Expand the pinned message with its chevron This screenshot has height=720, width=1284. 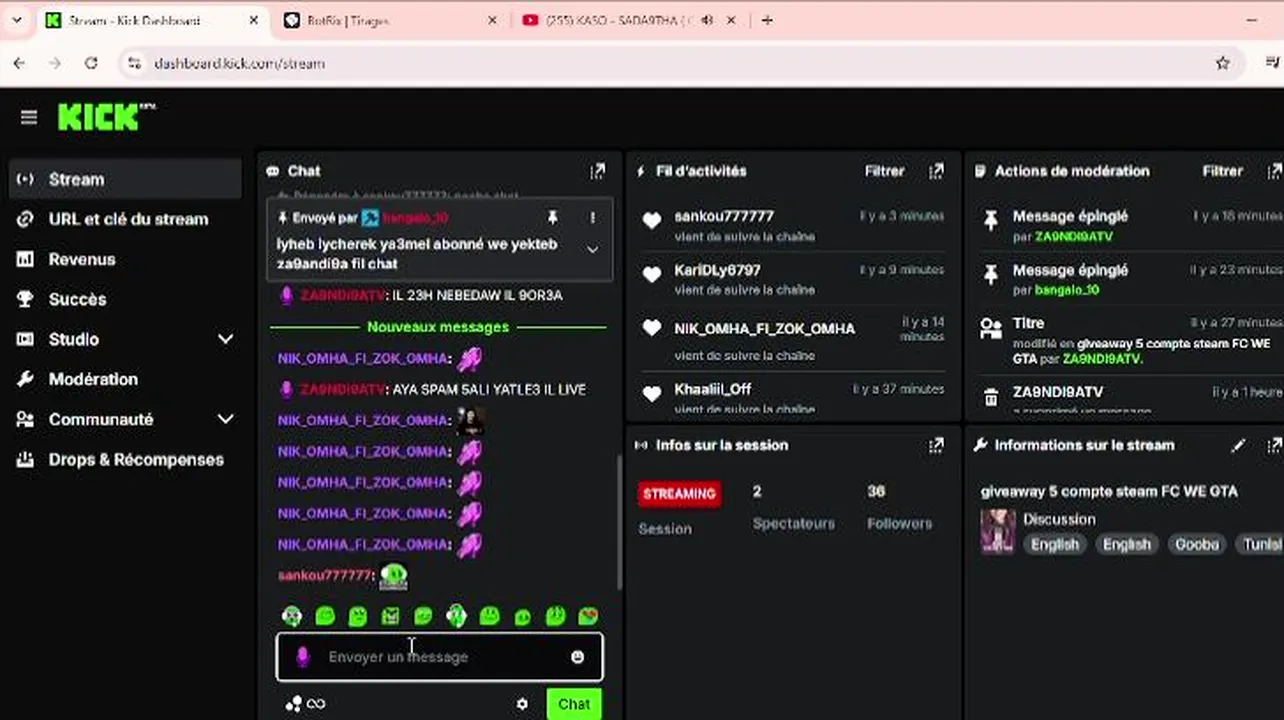point(593,249)
